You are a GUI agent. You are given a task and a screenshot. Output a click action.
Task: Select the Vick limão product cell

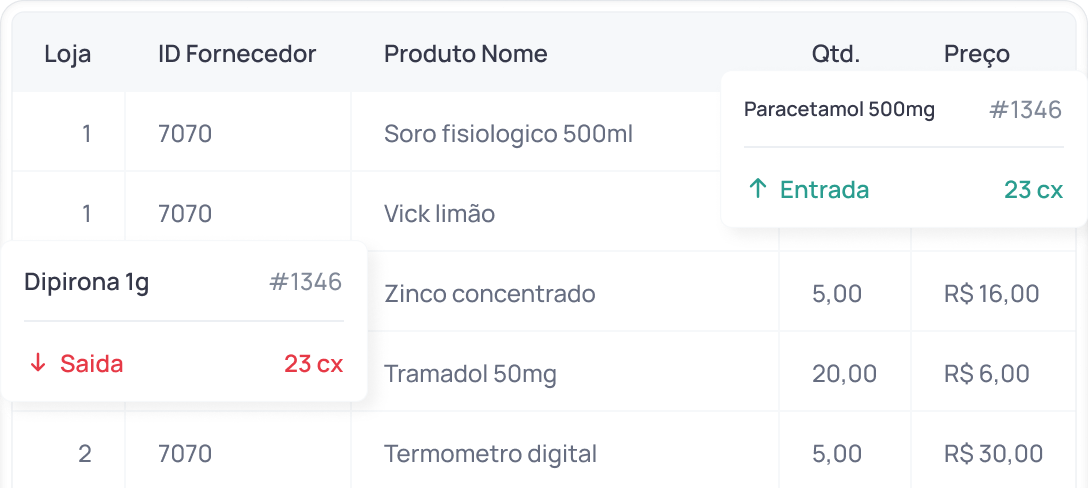coord(439,213)
